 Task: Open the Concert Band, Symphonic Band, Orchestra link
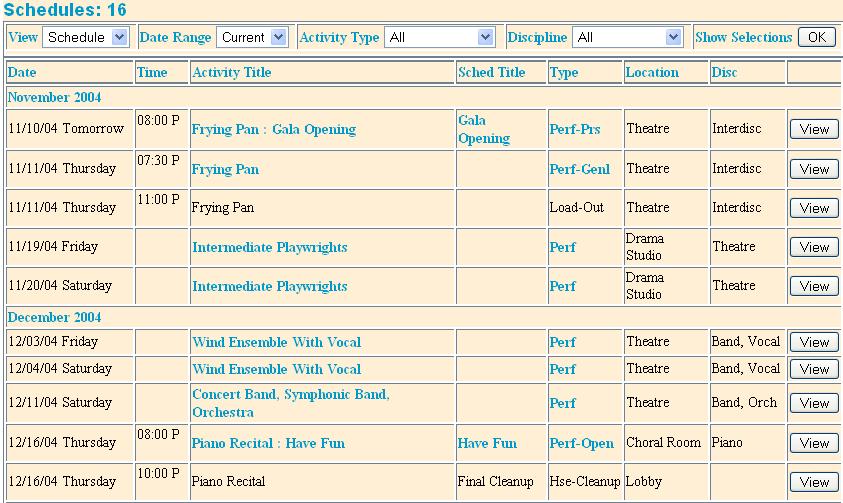[290, 403]
